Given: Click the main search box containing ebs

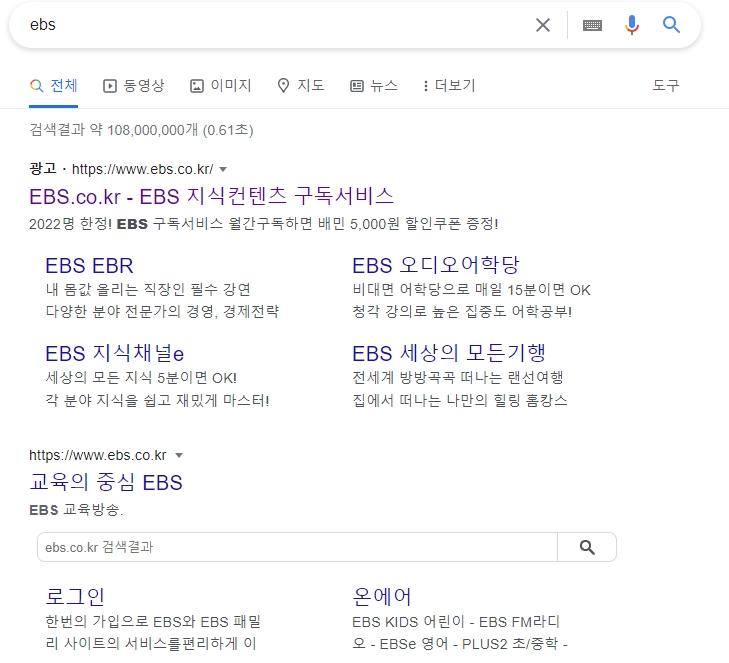Looking at the screenshot, I should pos(270,25).
